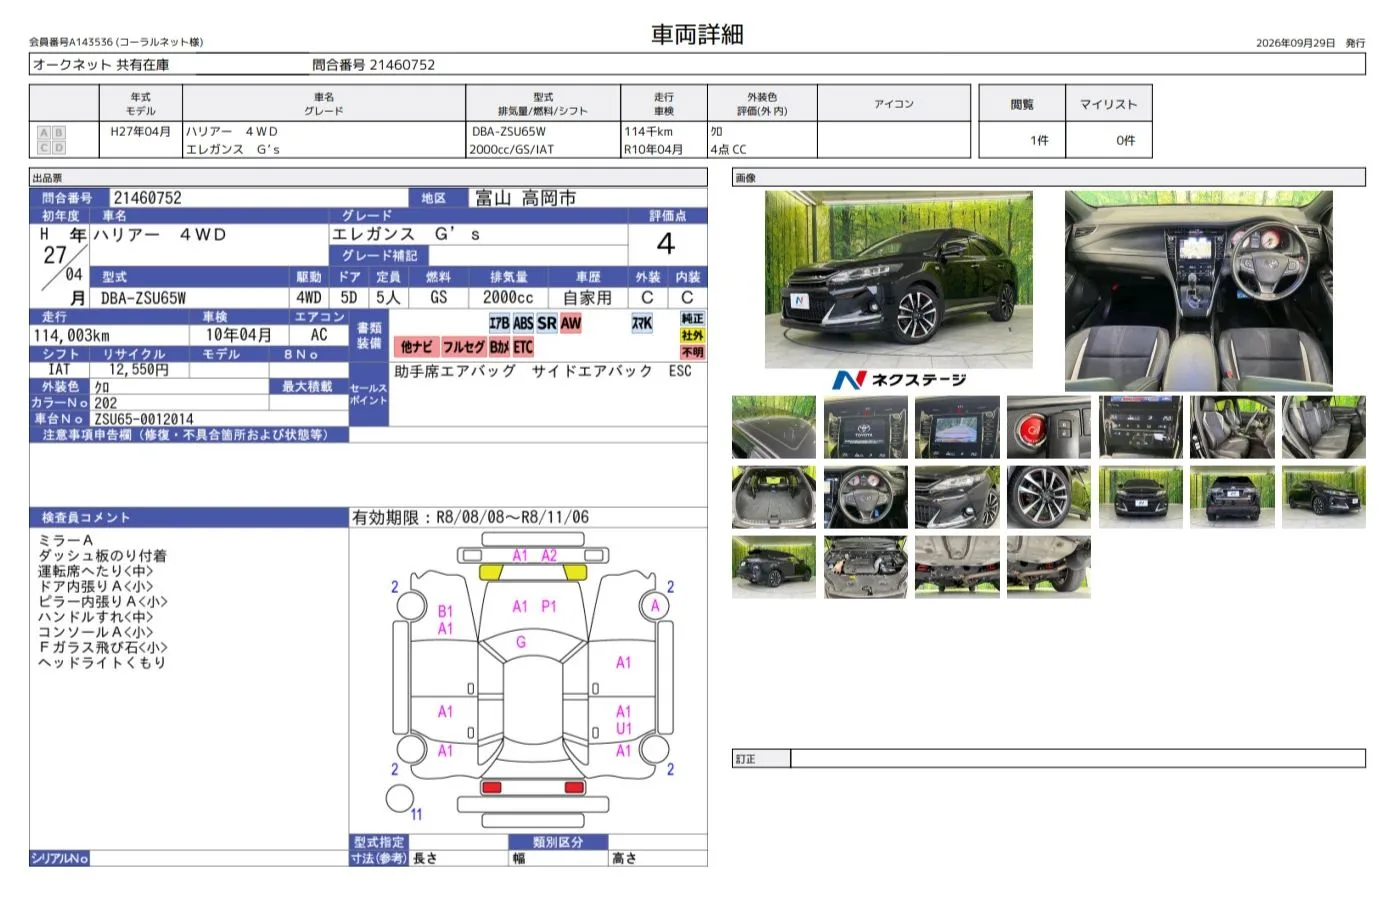Click the ヘッドライトくもり inspector comment
Viewport: 1395px width, 913px height.
point(102,662)
